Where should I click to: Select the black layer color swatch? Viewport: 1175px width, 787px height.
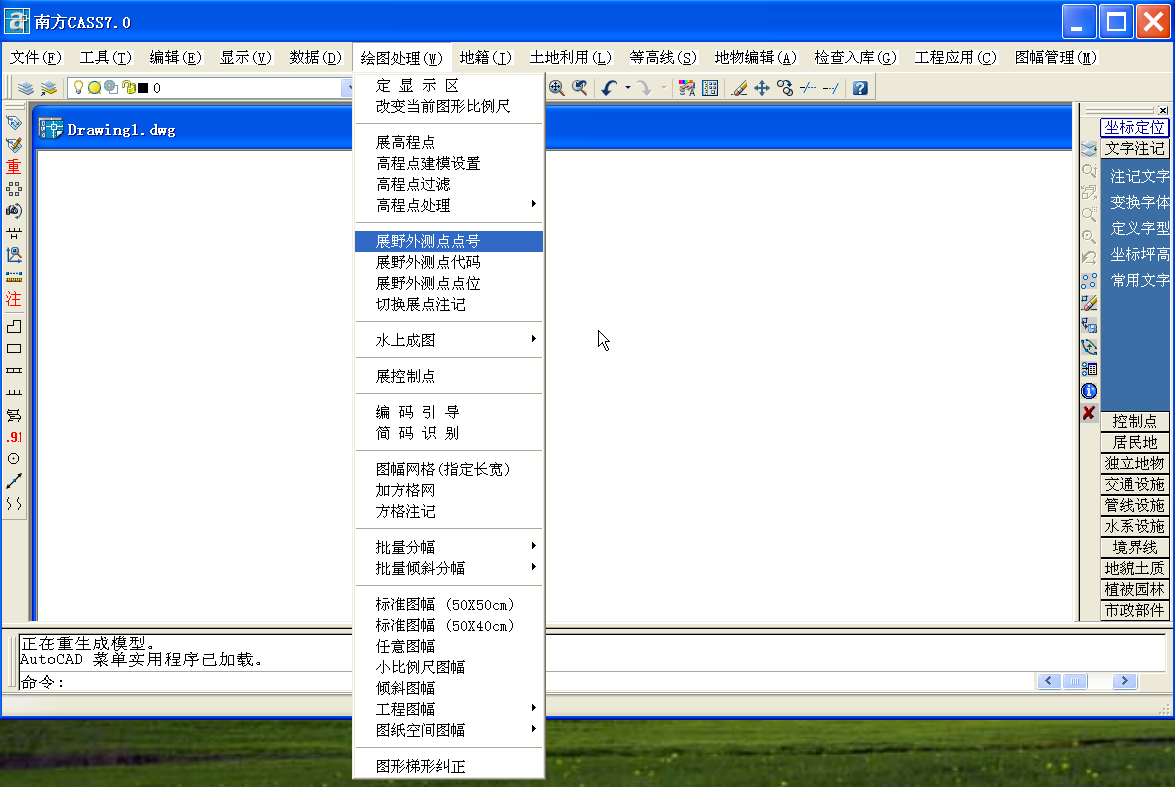point(142,88)
